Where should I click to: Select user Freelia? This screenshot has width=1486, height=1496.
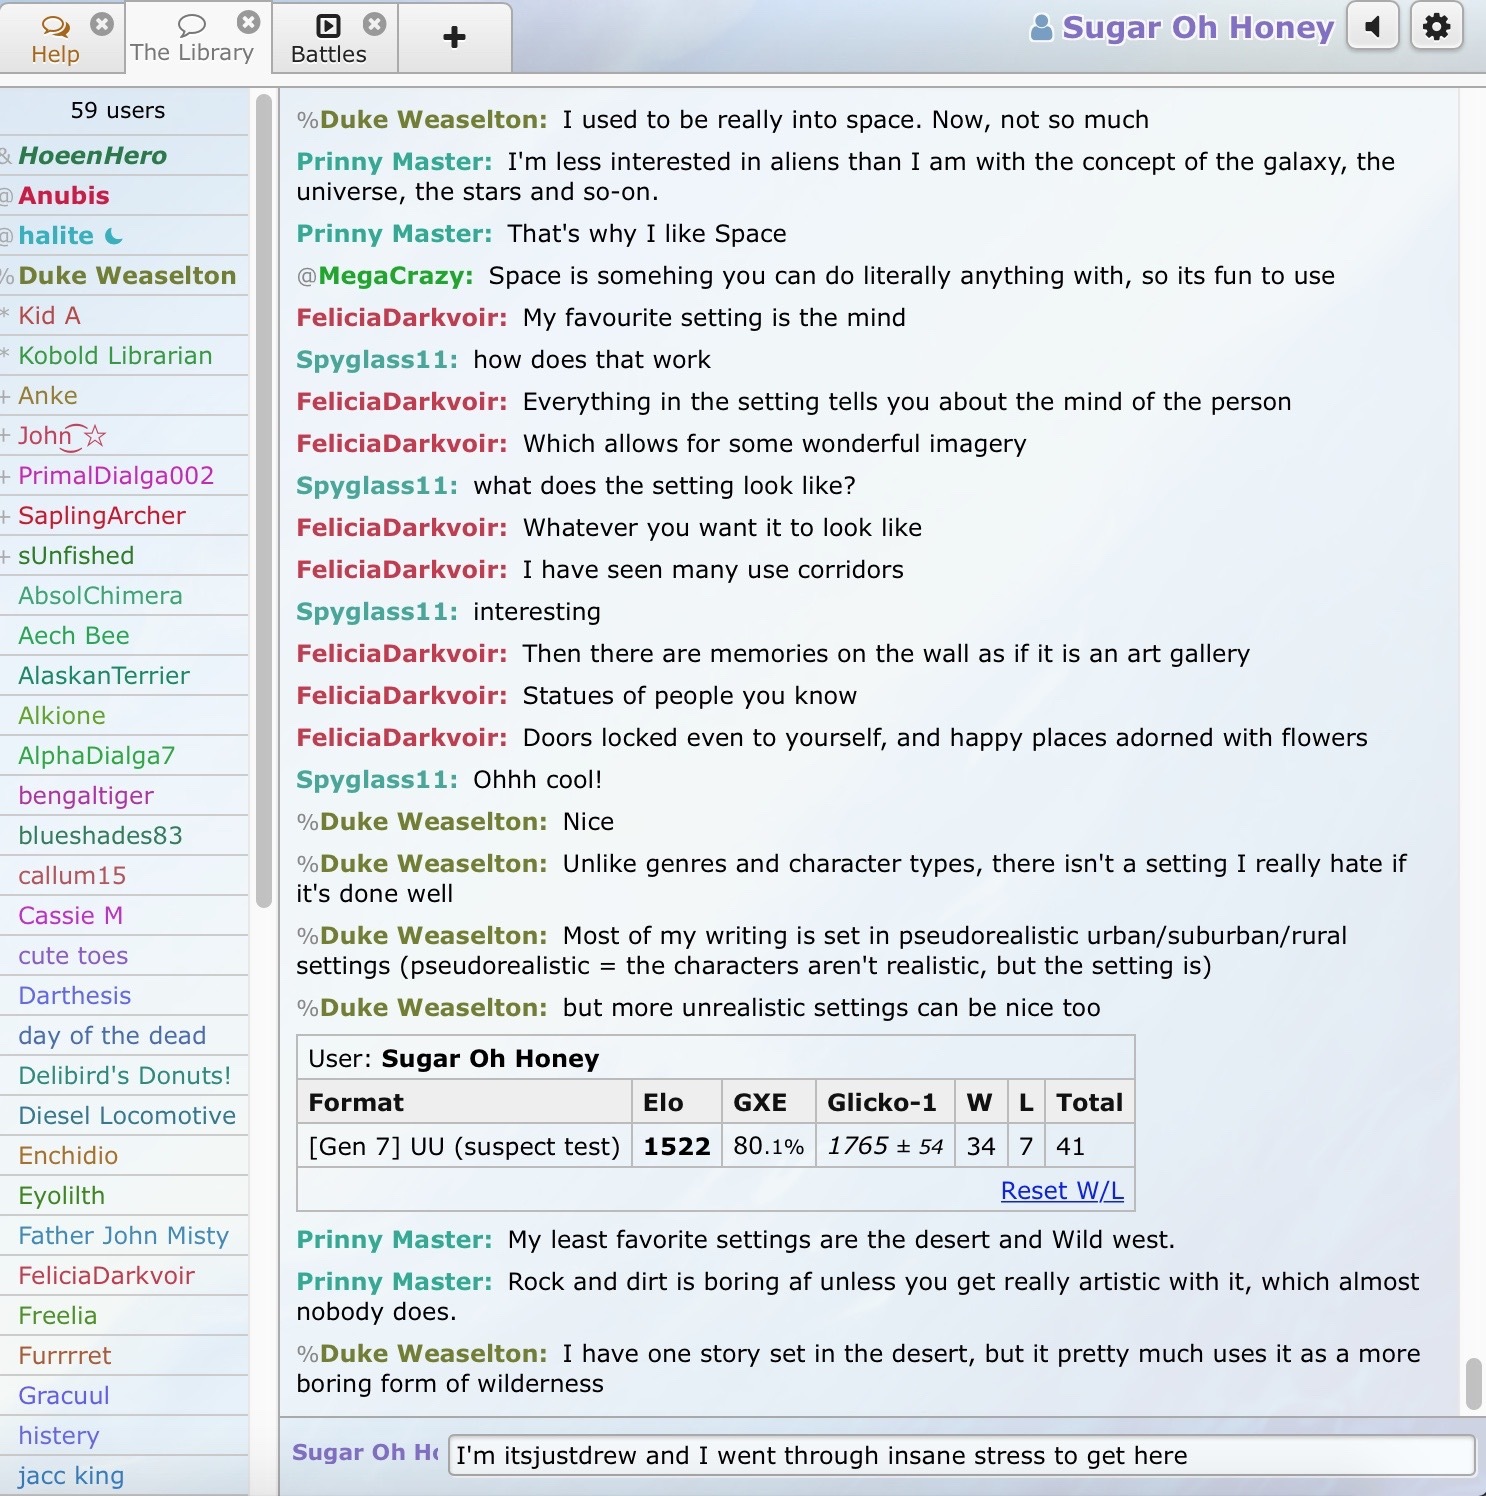[124, 1315]
